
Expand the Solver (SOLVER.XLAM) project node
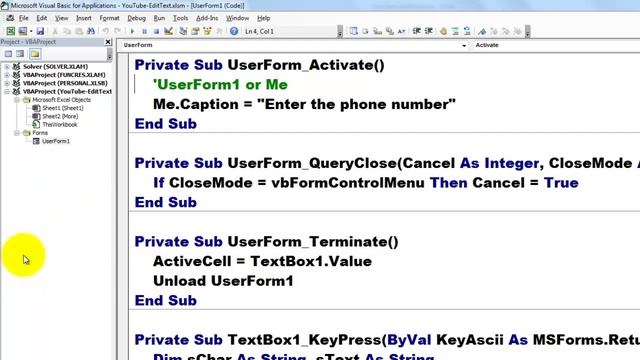pos(7,67)
